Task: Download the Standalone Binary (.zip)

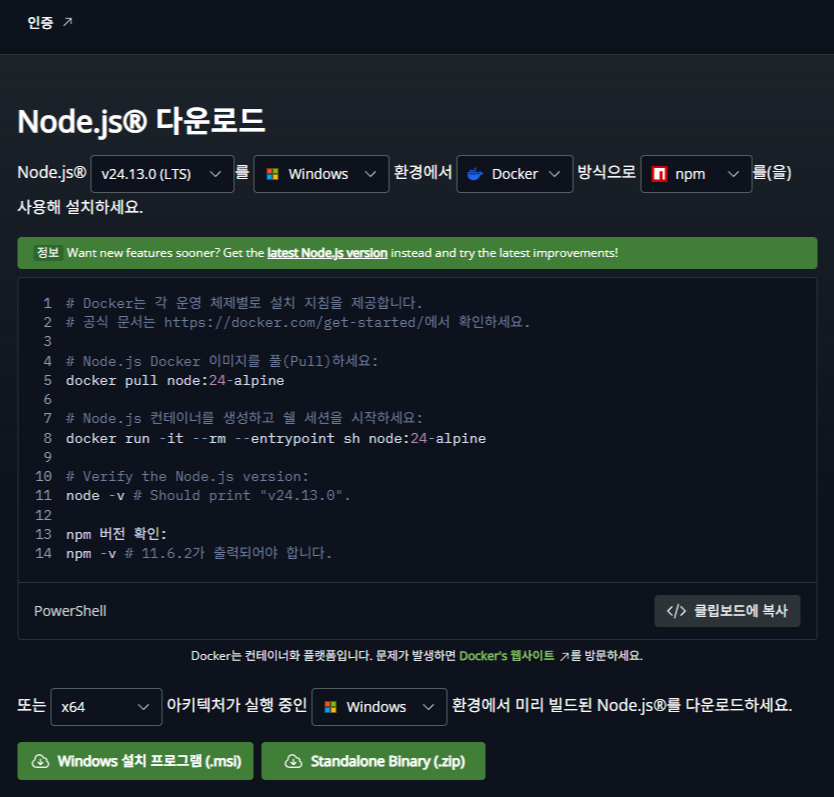Action: (373, 761)
